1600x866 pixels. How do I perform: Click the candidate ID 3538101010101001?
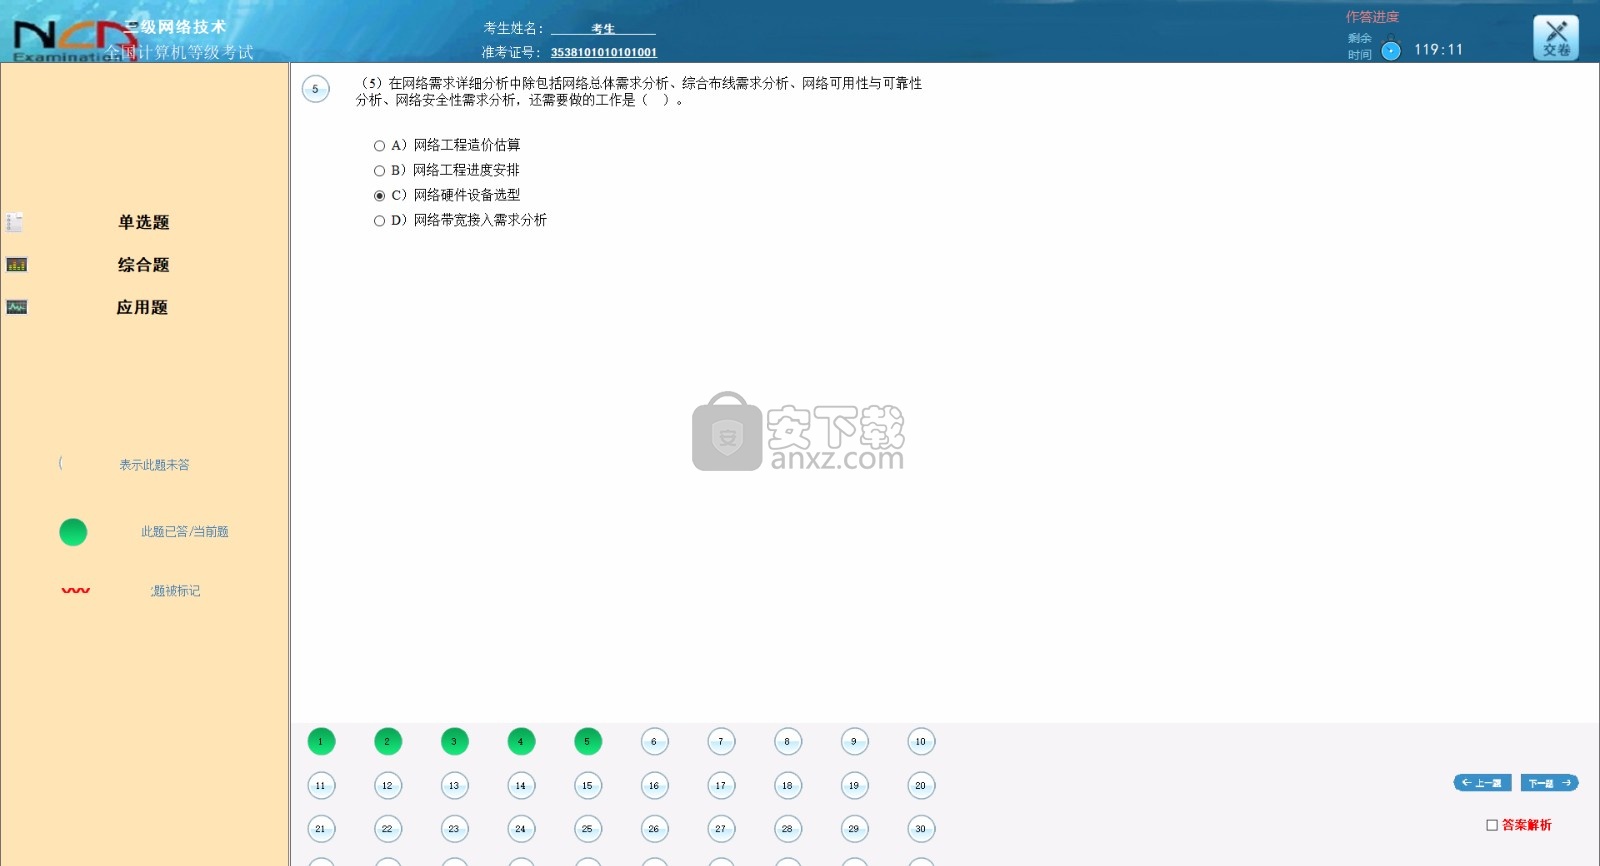point(604,52)
